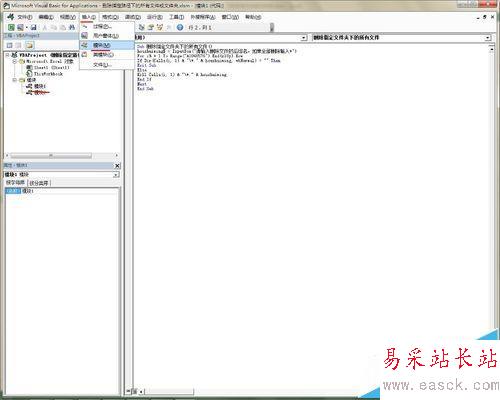Click the Sheet1 worksheet icon in the tree
The height and width of the screenshot is (400, 500).
pos(29,67)
